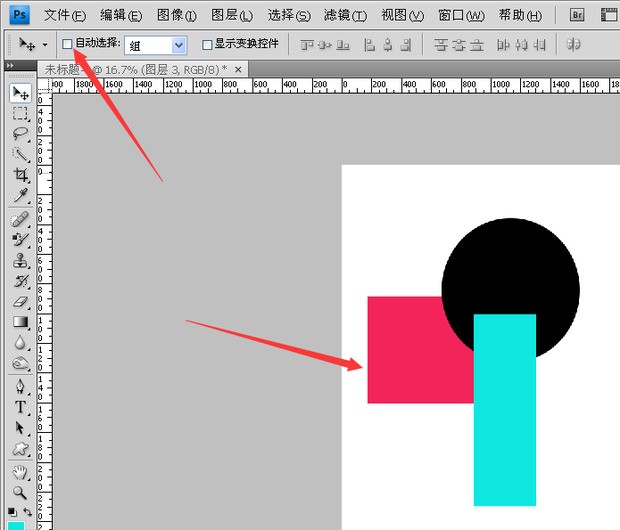Choose the Eyedropper tool
This screenshot has width=620, height=530.
[x=20, y=194]
